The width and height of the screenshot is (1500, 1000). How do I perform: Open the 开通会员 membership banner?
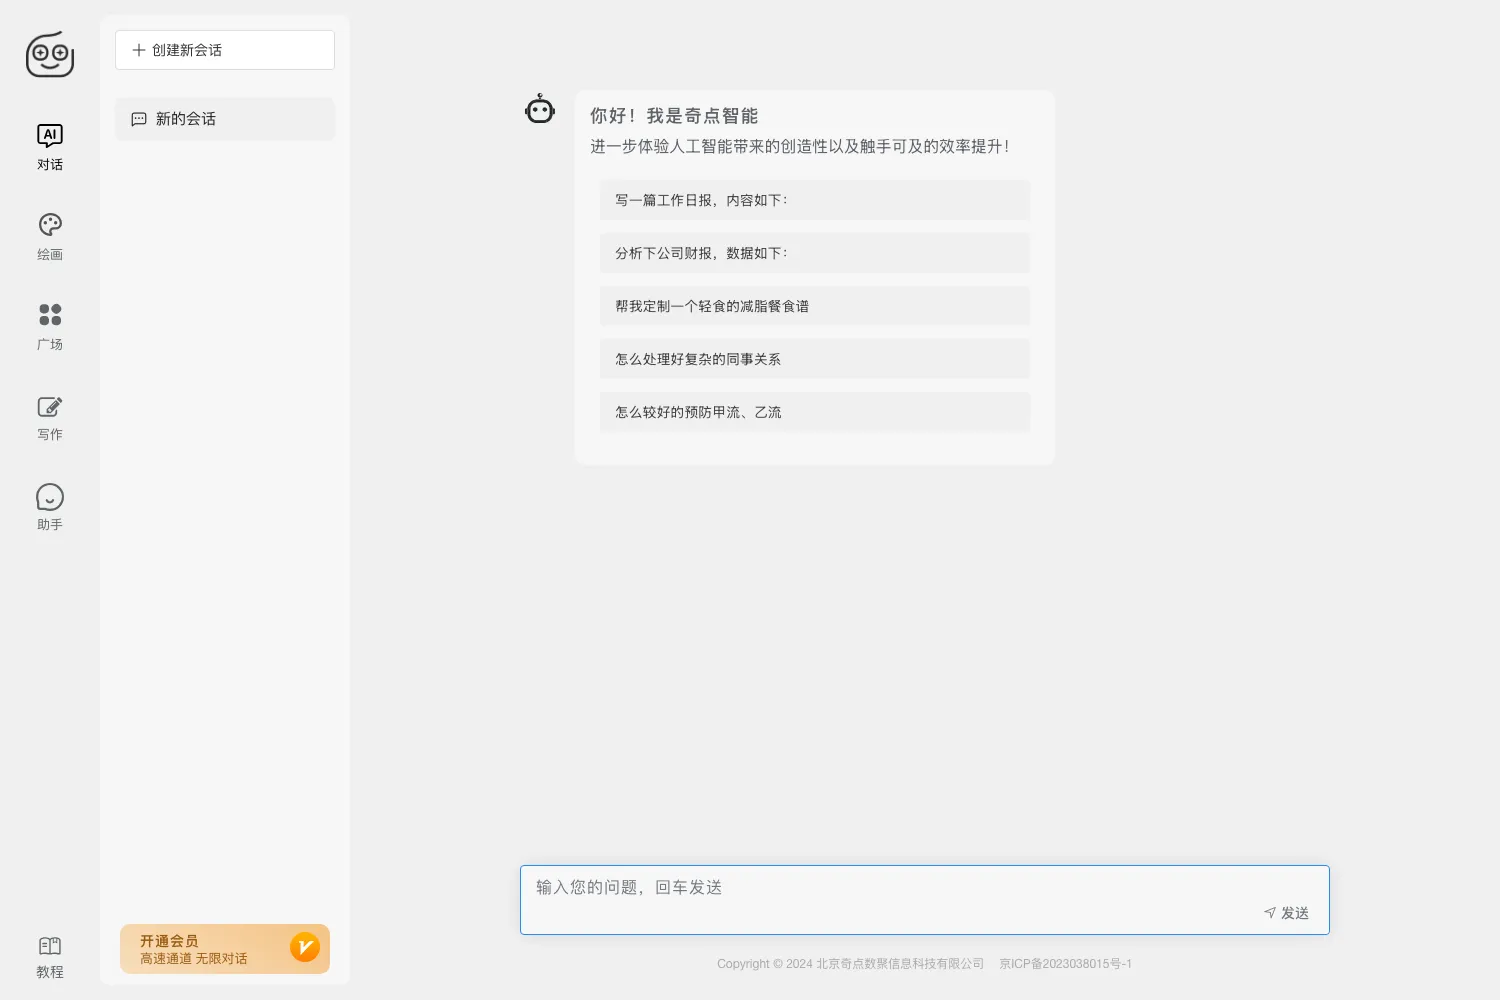(225, 949)
